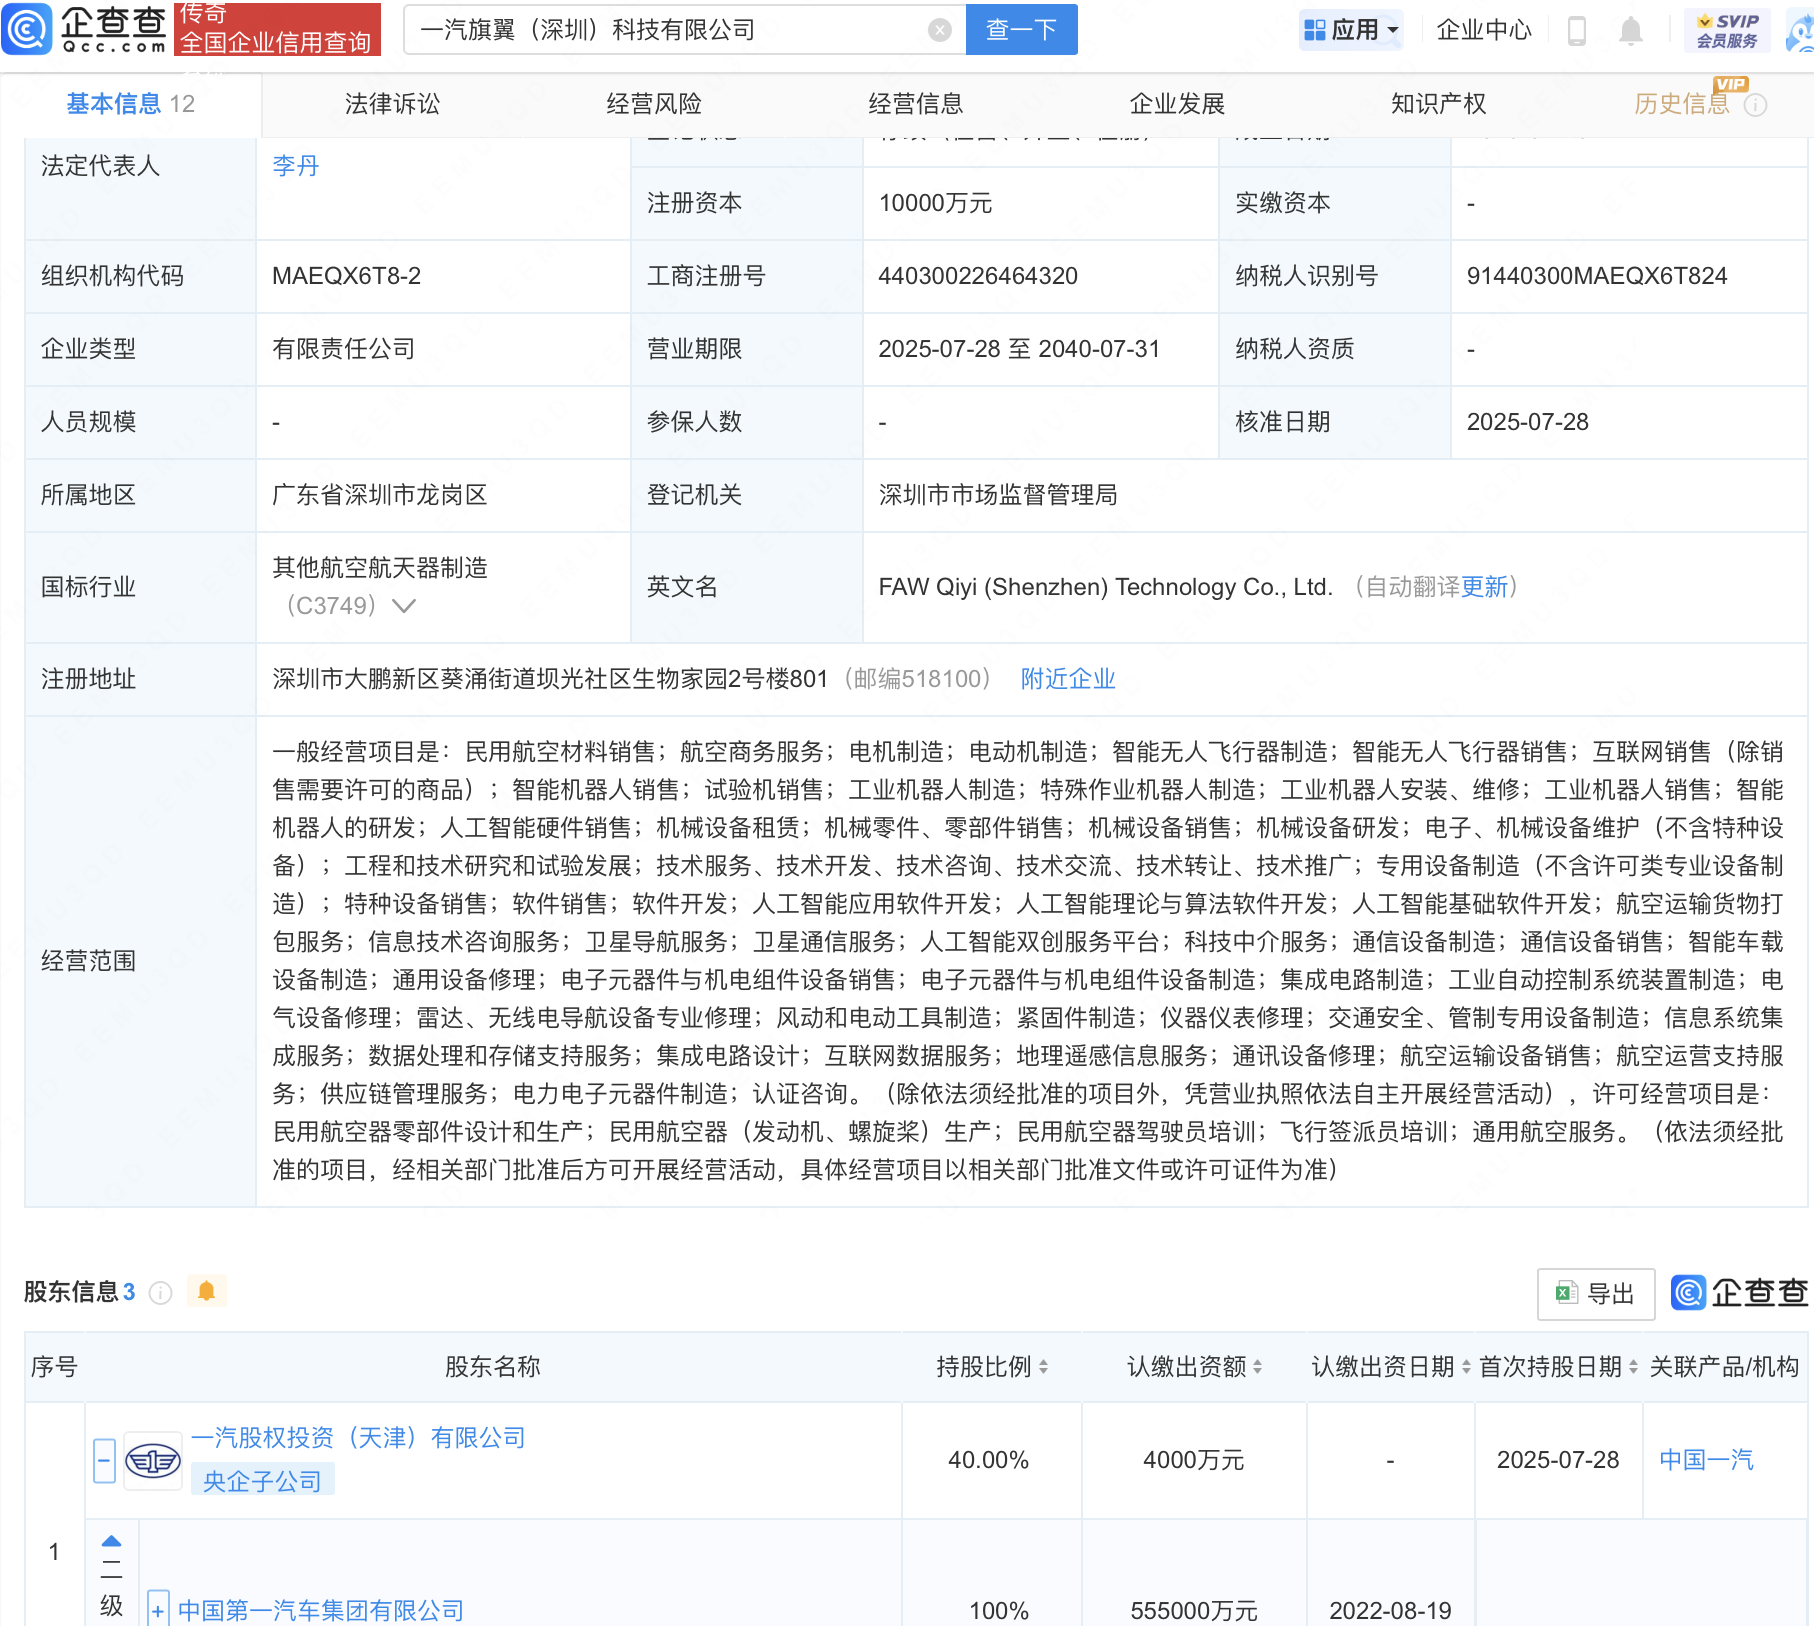Click 组织机构代码 value MAEQX6T8-2

tap(346, 276)
